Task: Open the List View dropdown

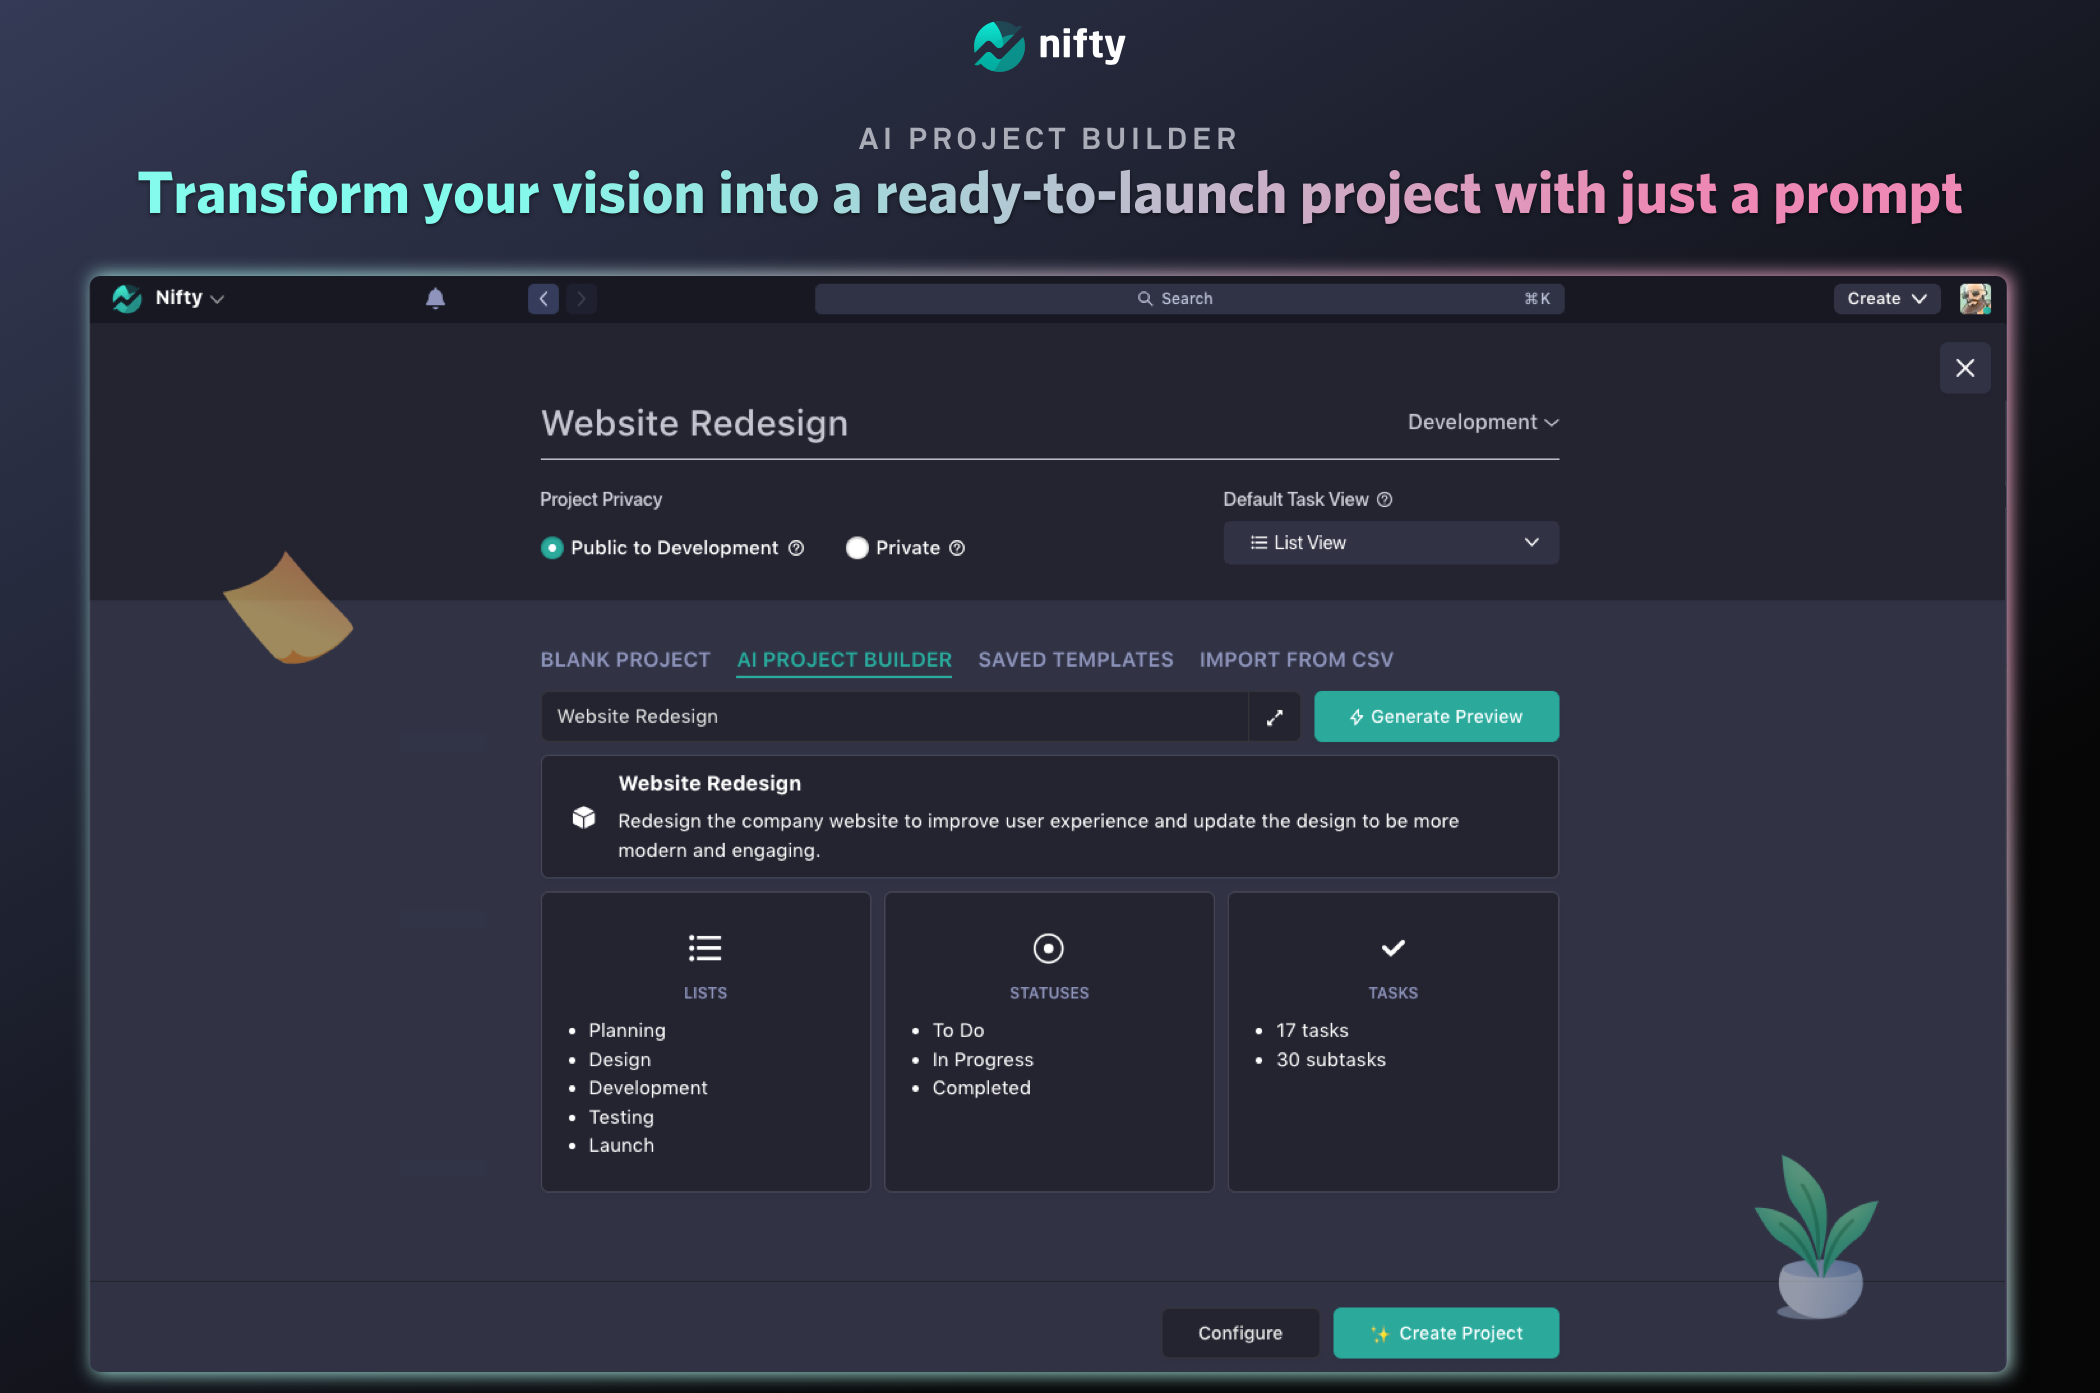Action: [1391, 543]
